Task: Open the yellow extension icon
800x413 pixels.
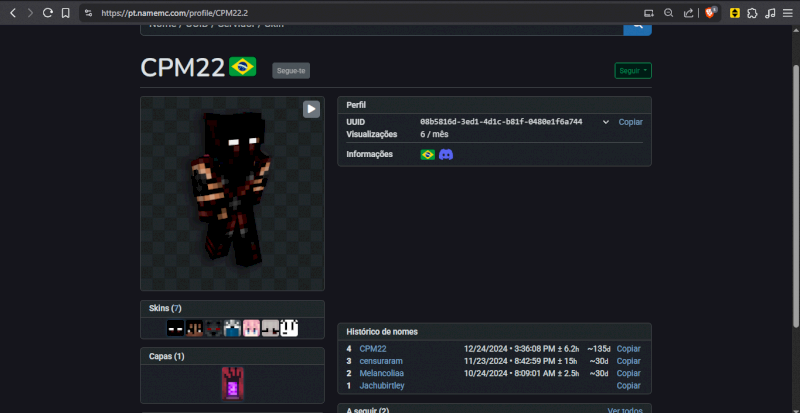Action: click(735, 13)
